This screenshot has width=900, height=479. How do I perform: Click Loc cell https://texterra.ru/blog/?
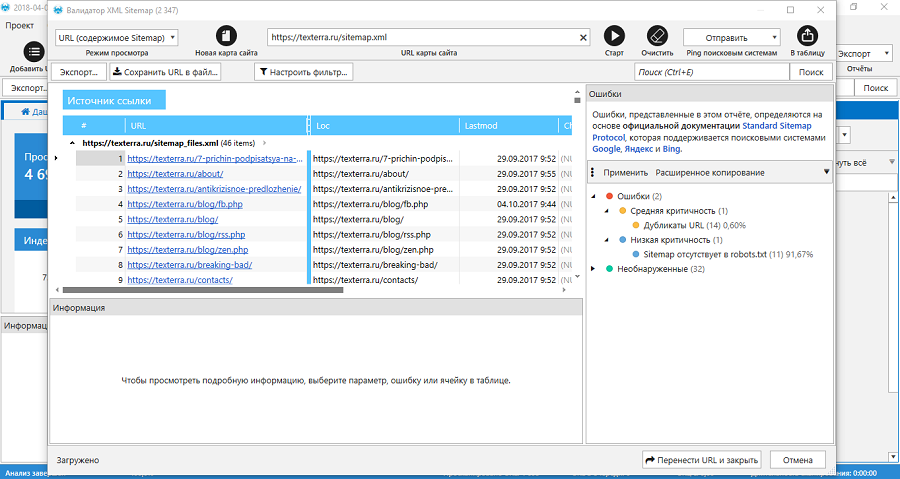tap(383, 219)
